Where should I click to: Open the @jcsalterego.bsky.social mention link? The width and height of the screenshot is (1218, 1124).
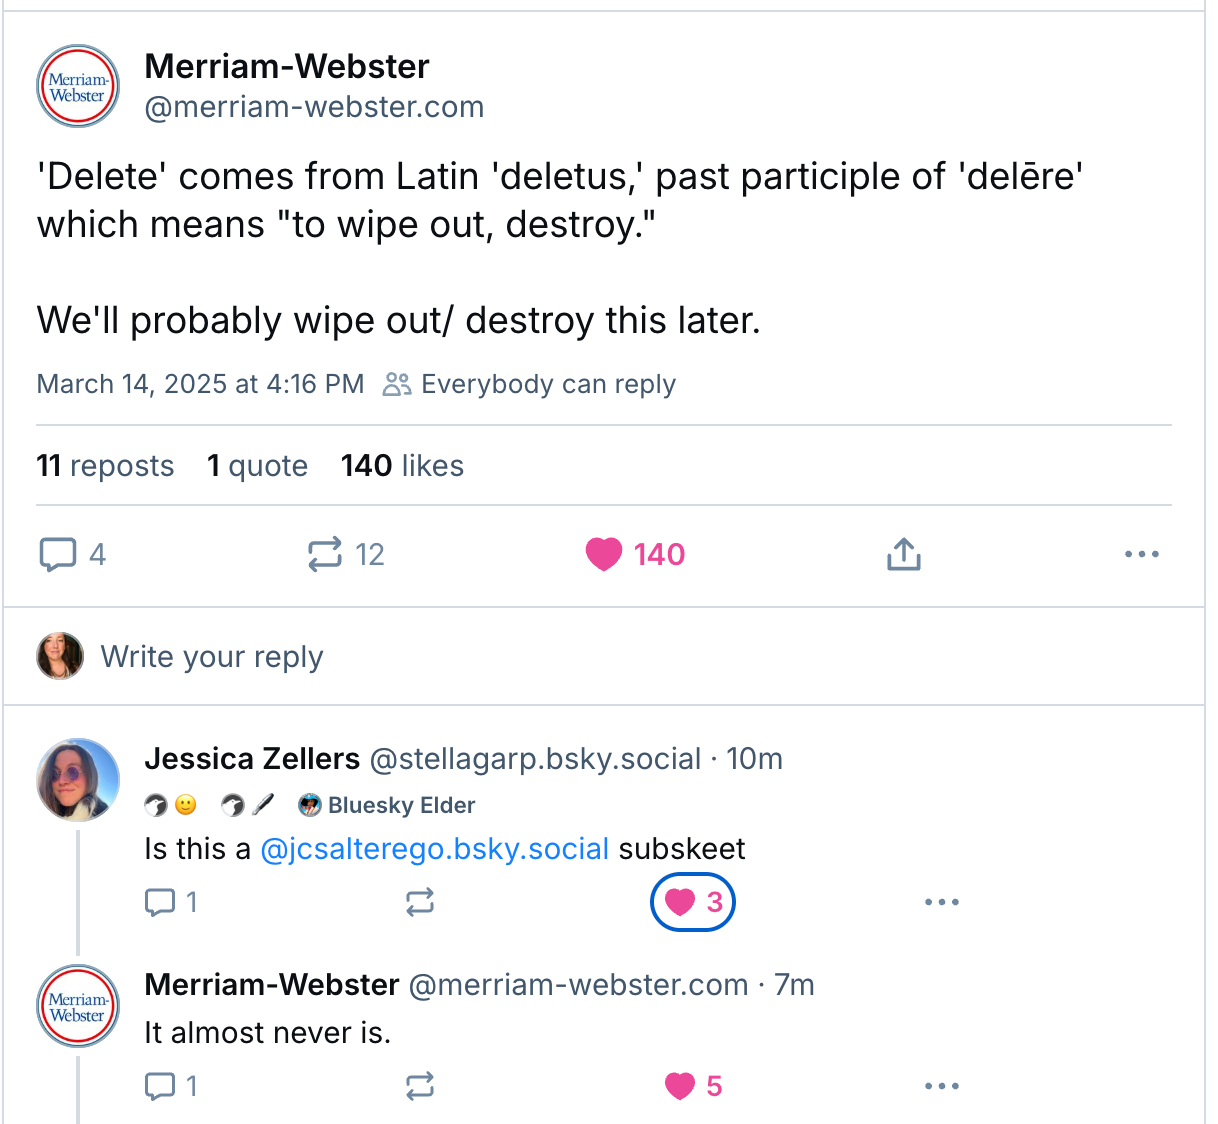[x=434, y=849]
